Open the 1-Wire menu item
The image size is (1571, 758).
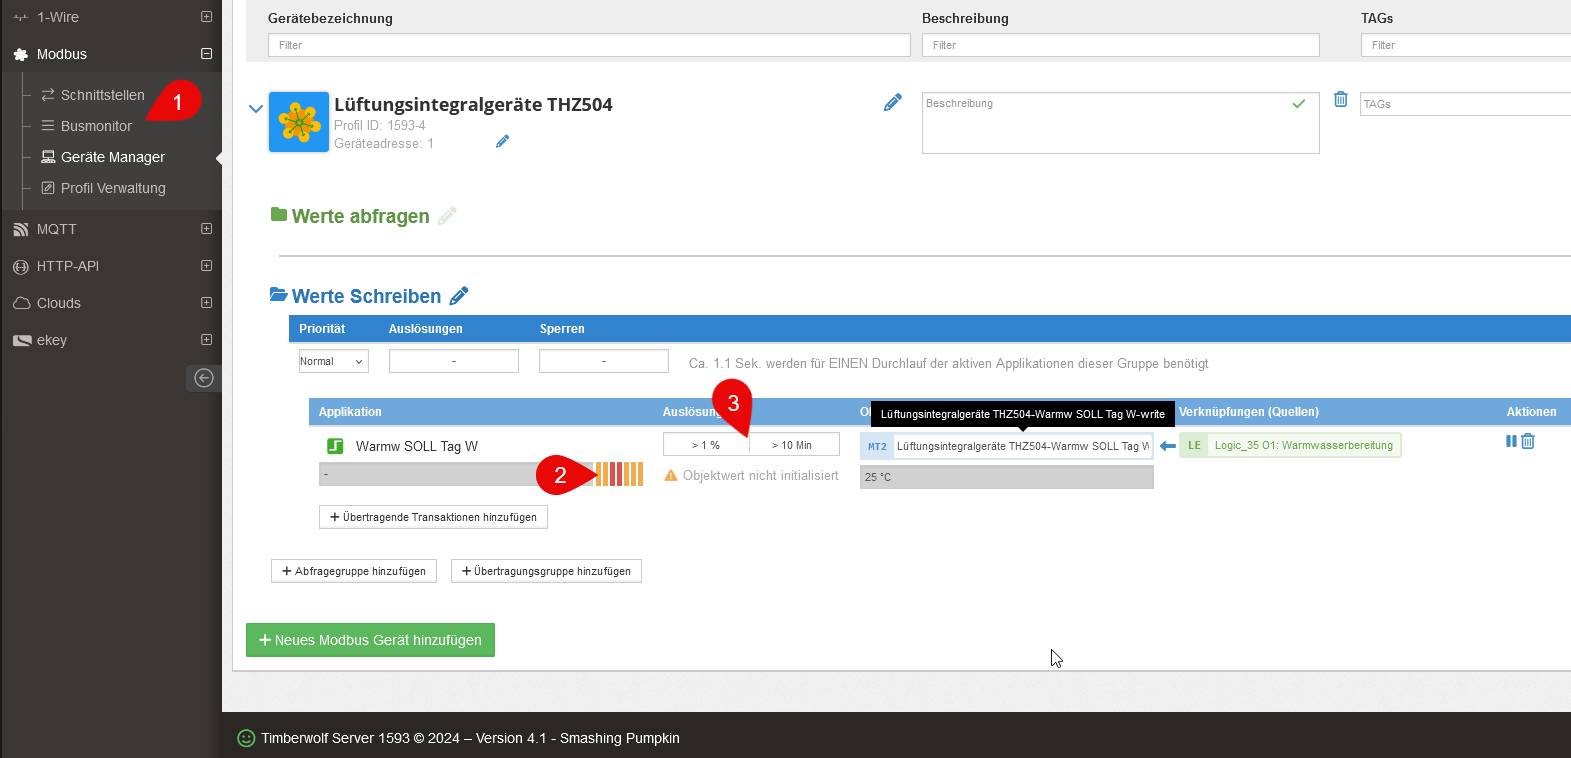point(58,17)
